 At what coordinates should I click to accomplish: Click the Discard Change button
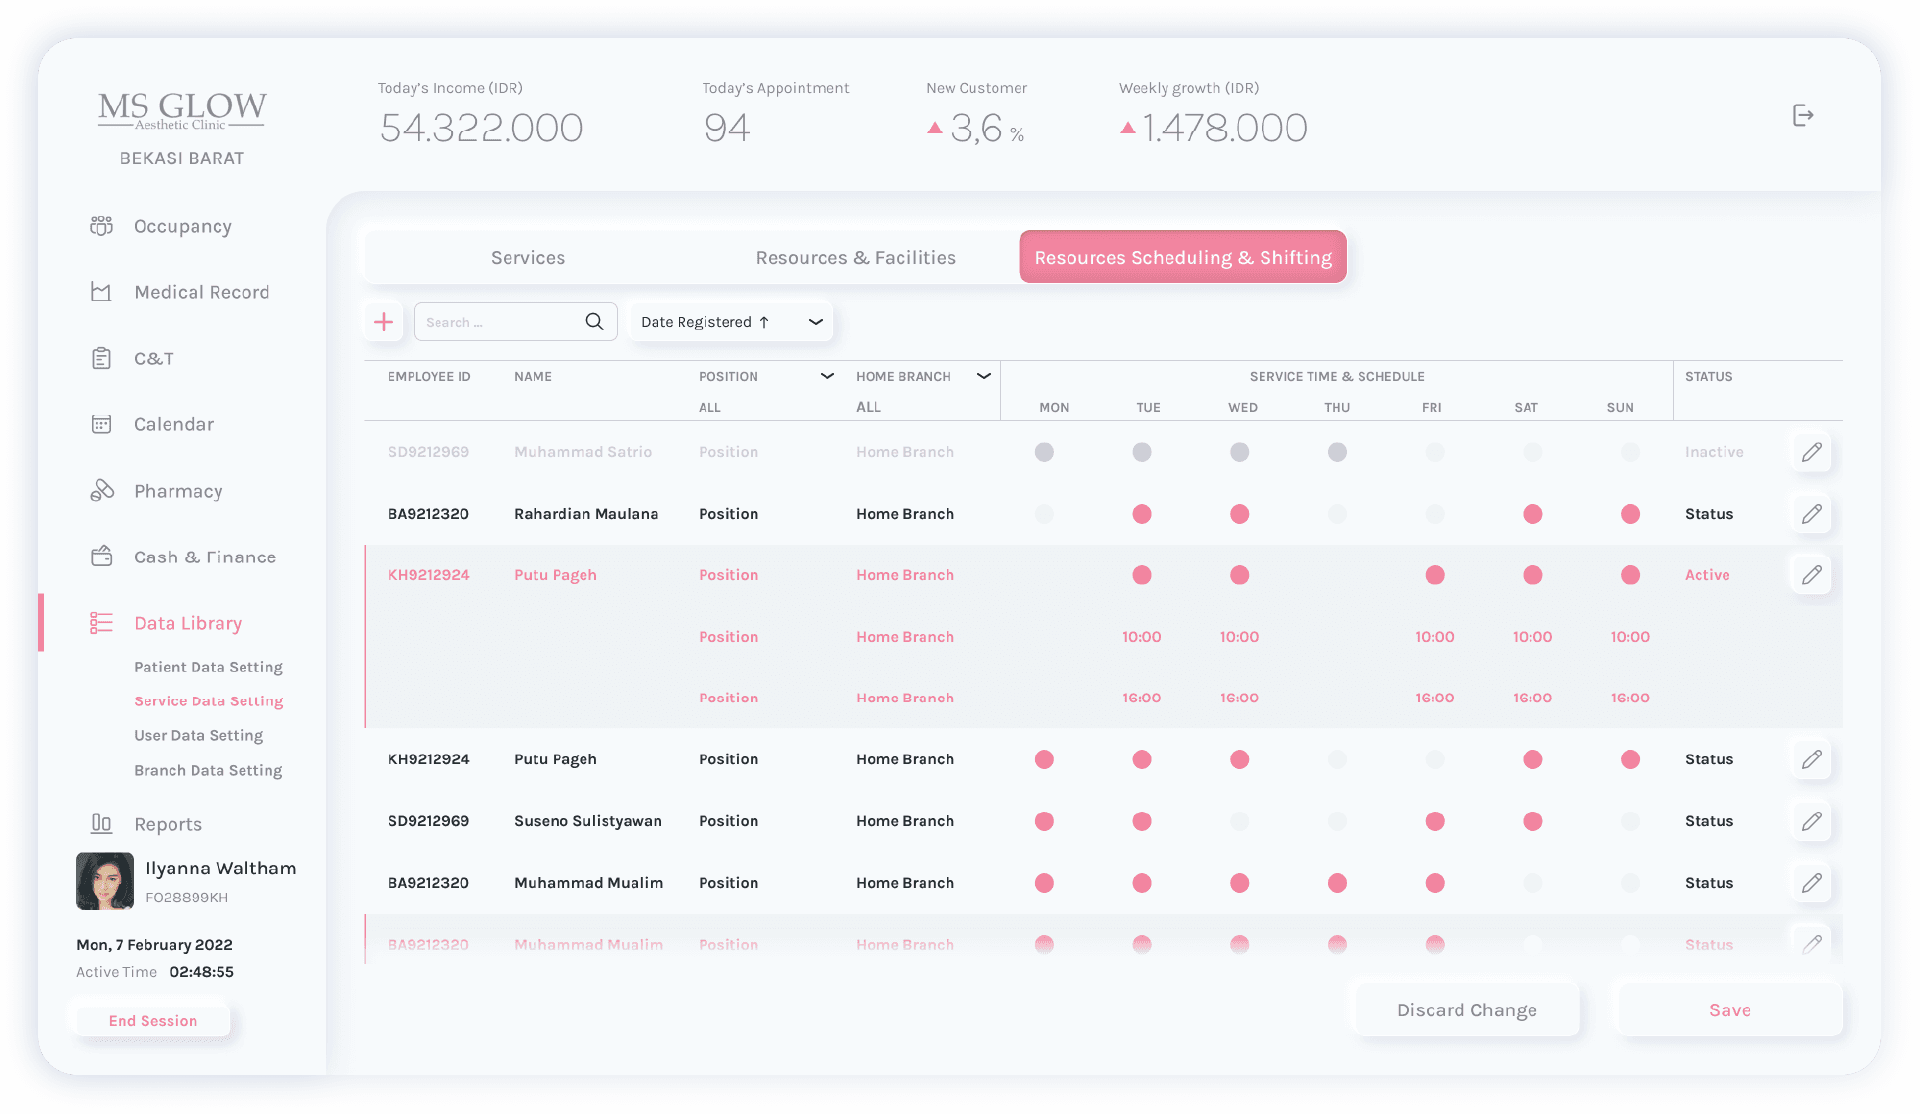click(1466, 1010)
